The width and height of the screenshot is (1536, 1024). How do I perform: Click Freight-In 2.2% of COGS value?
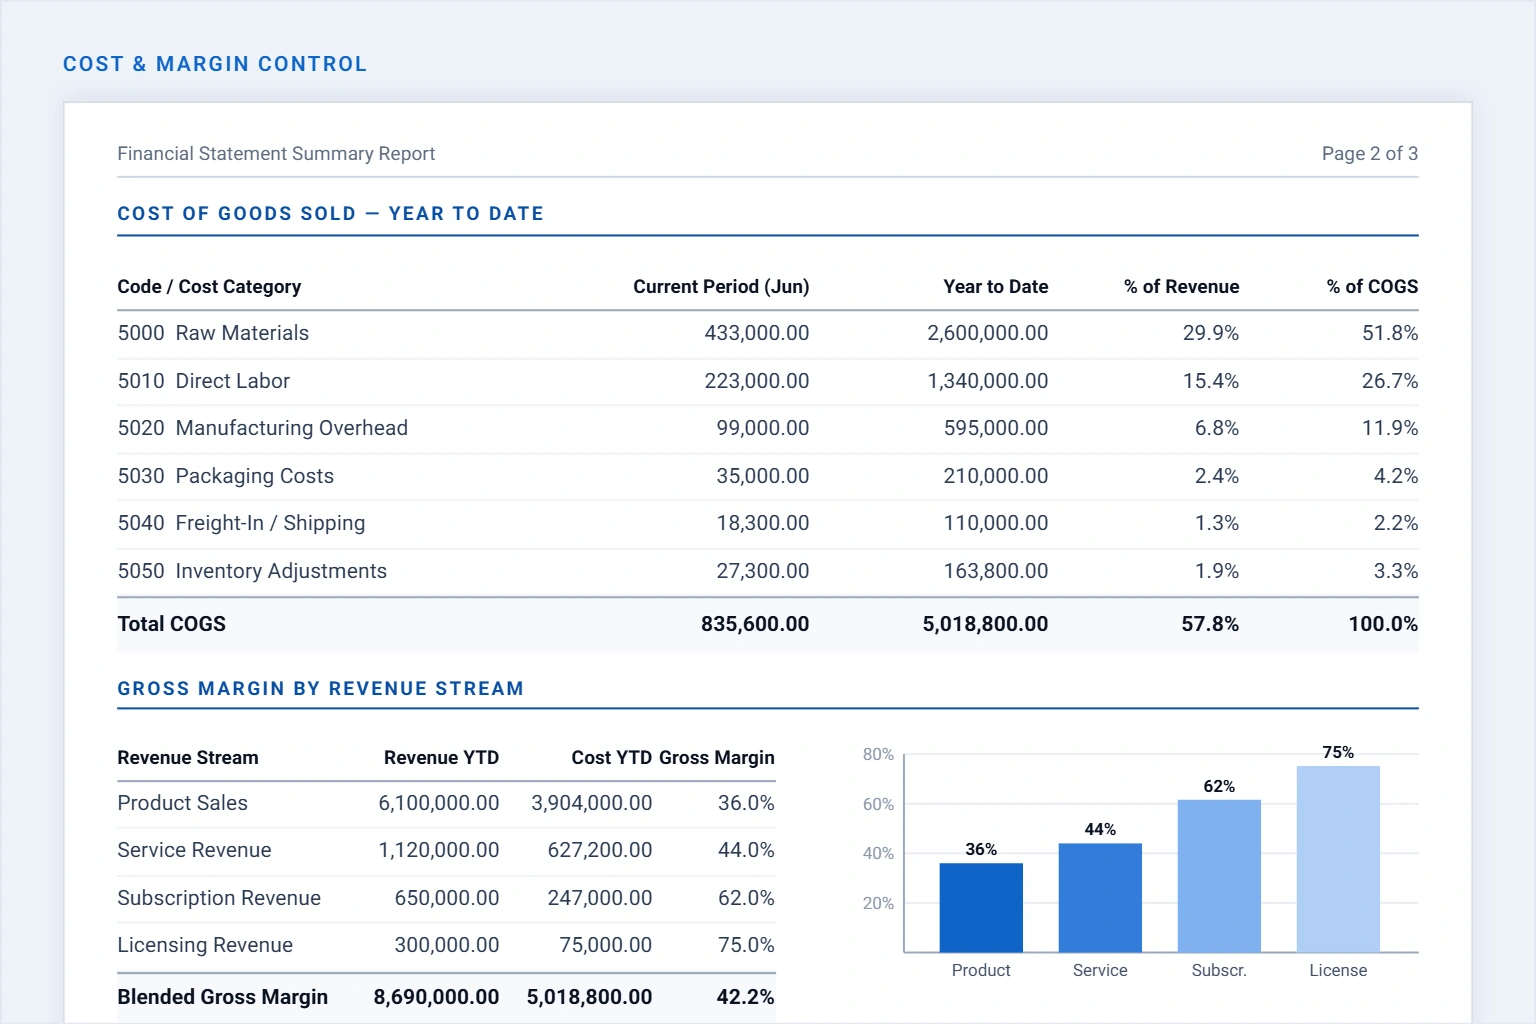pos(1396,523)
